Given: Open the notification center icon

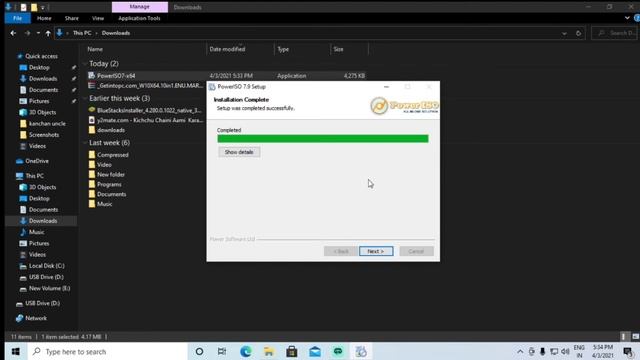Looking at the screenshot, I should point(629,351).
